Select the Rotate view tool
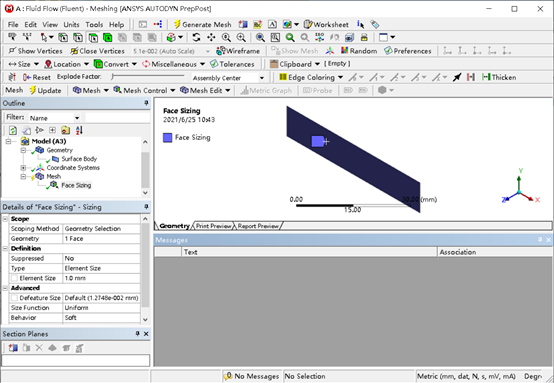 click(x=196, y=37)
